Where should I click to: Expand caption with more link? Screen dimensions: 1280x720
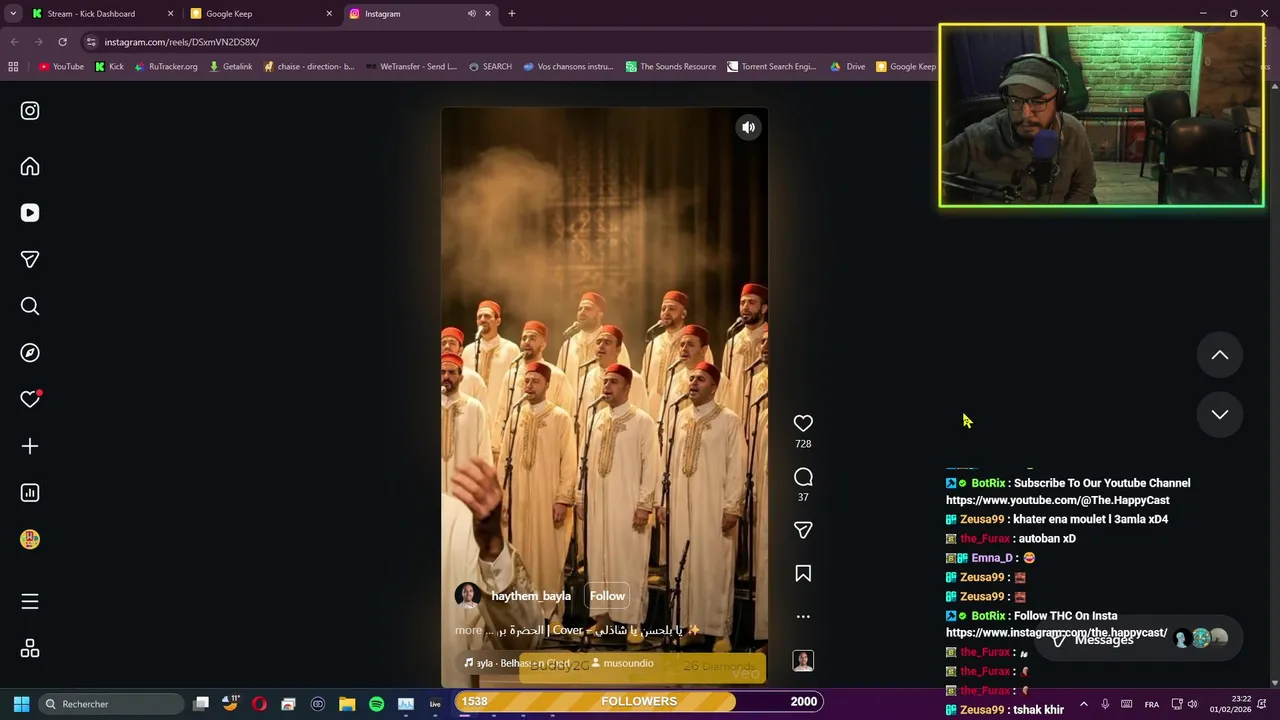click(469, 631)
